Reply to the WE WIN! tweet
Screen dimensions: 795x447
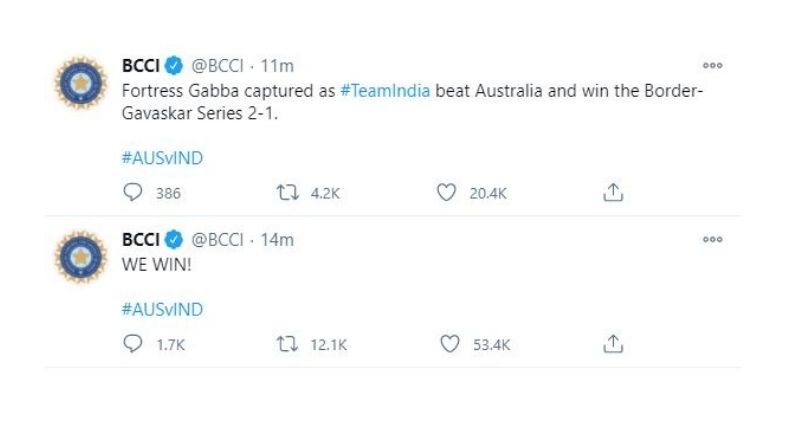pos(133,344)
